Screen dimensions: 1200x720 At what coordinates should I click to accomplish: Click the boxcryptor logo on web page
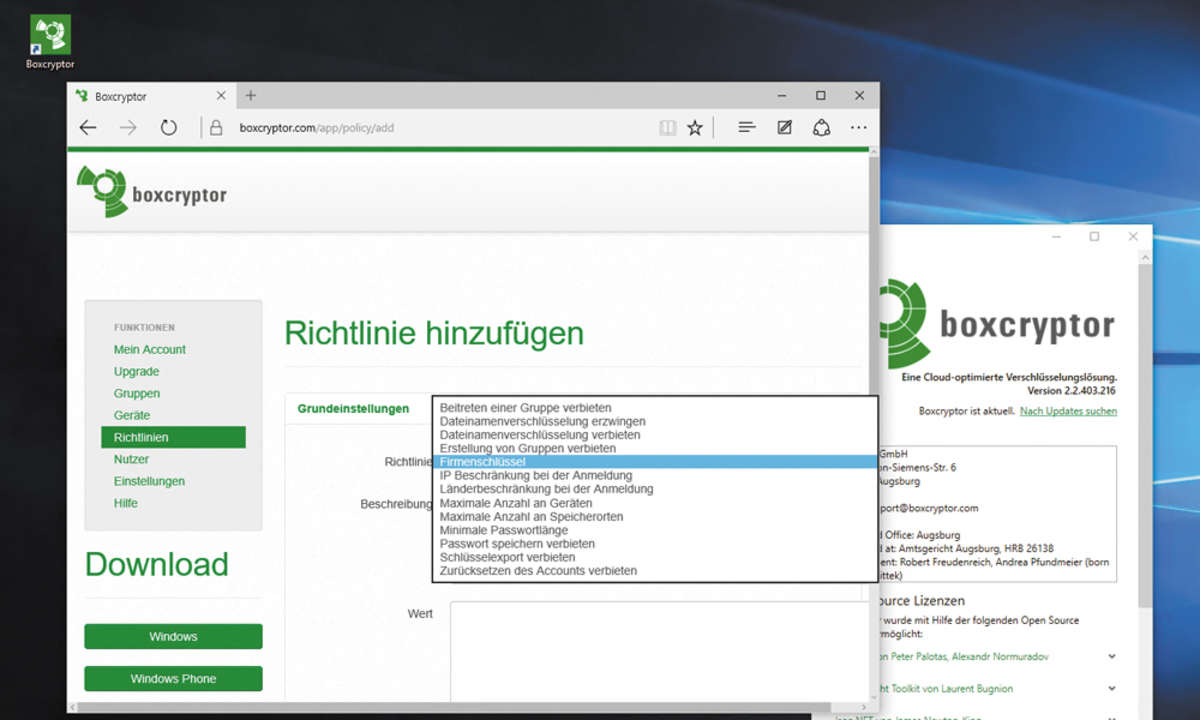click(x=152, y=192)
